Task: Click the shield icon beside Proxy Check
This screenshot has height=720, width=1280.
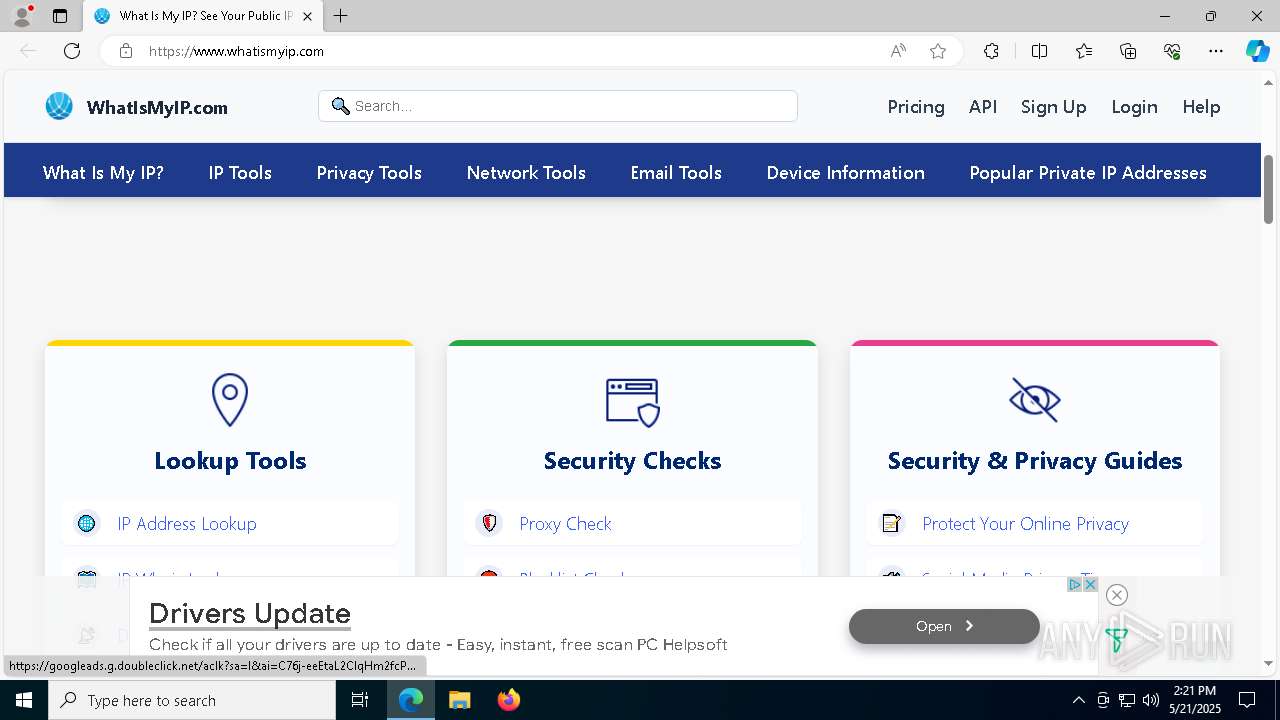Action: click(489, 523)
